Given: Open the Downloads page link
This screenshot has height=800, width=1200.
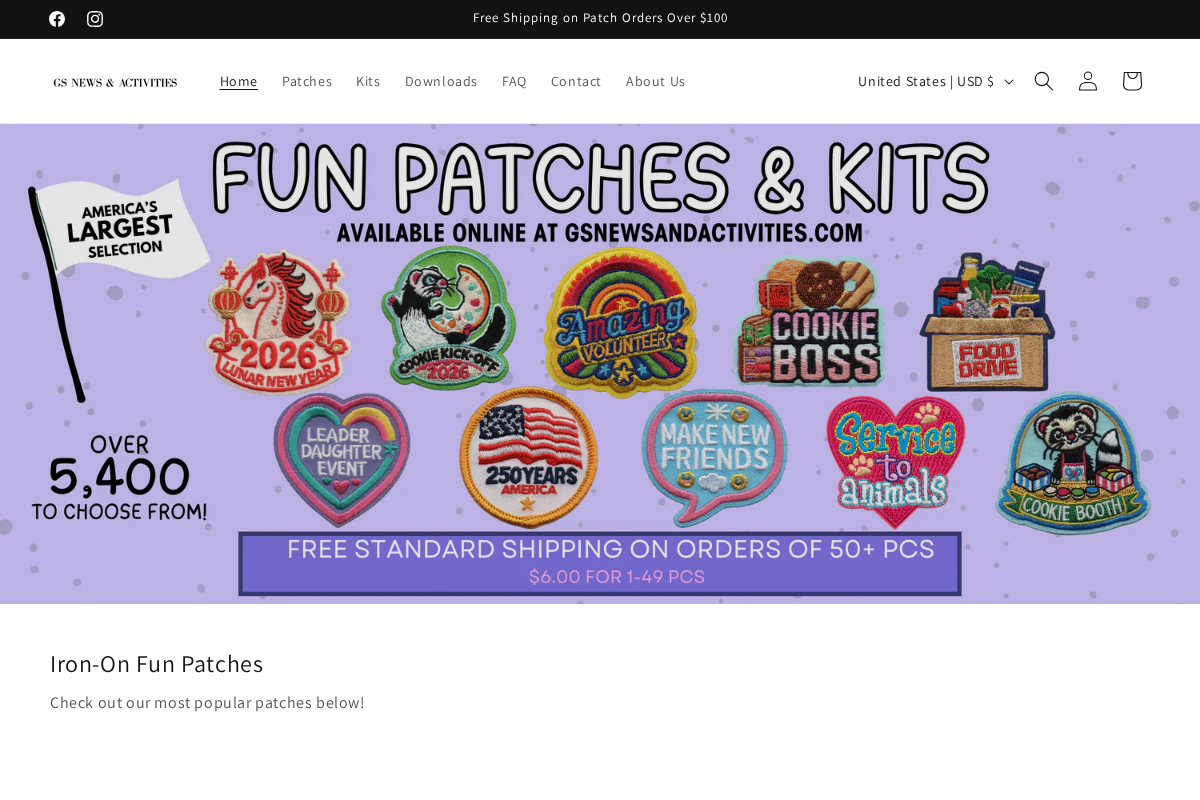Looking at the screenshot, I should (441, 81).
